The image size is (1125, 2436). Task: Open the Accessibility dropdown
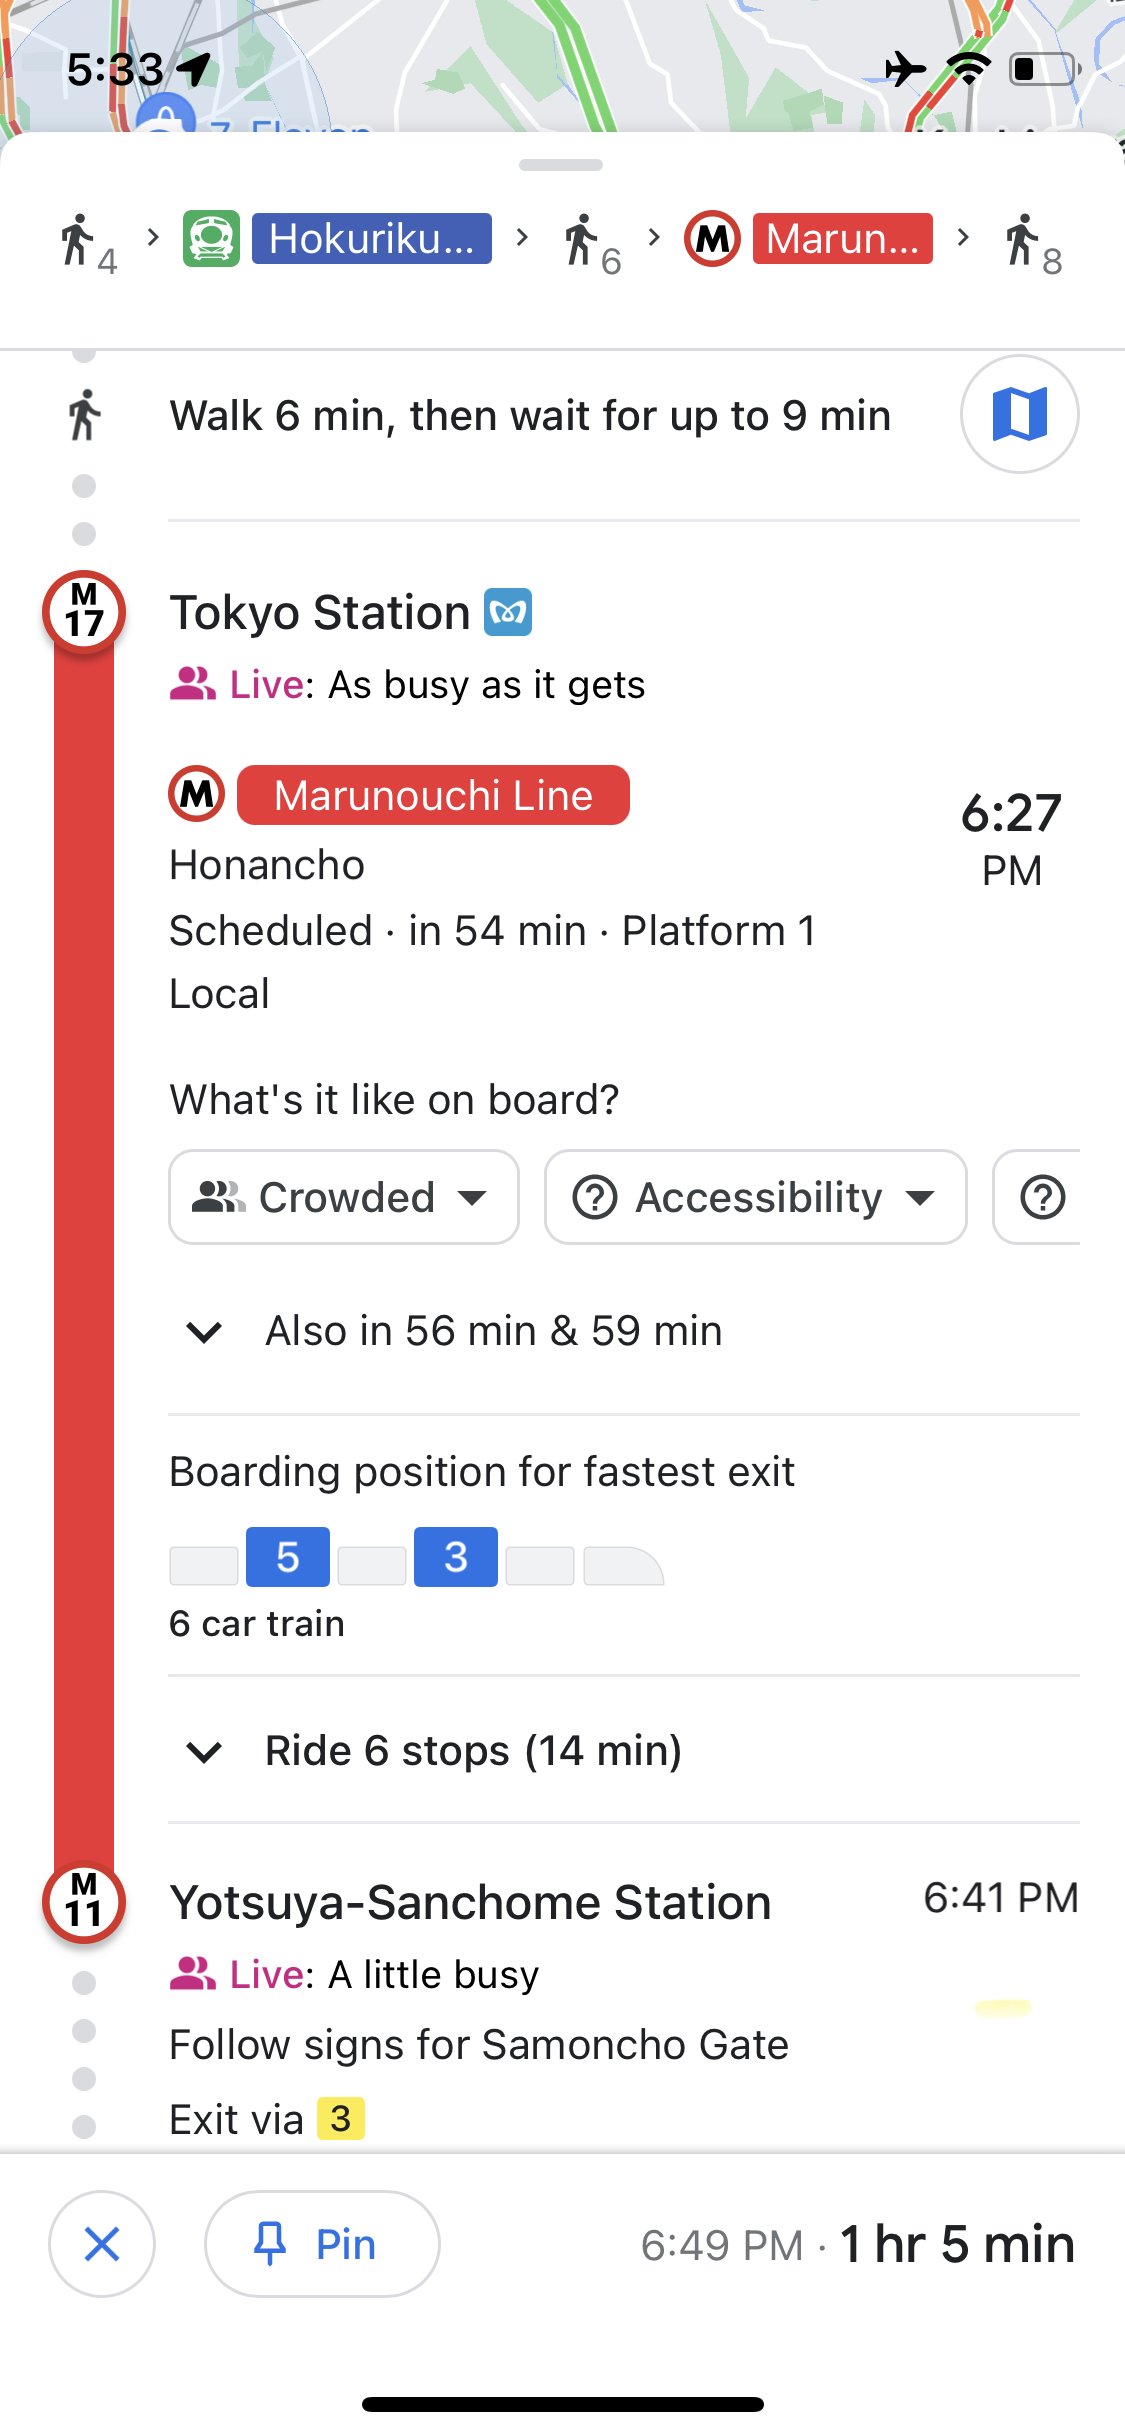pyautogui.click(x=756, y=1197)
